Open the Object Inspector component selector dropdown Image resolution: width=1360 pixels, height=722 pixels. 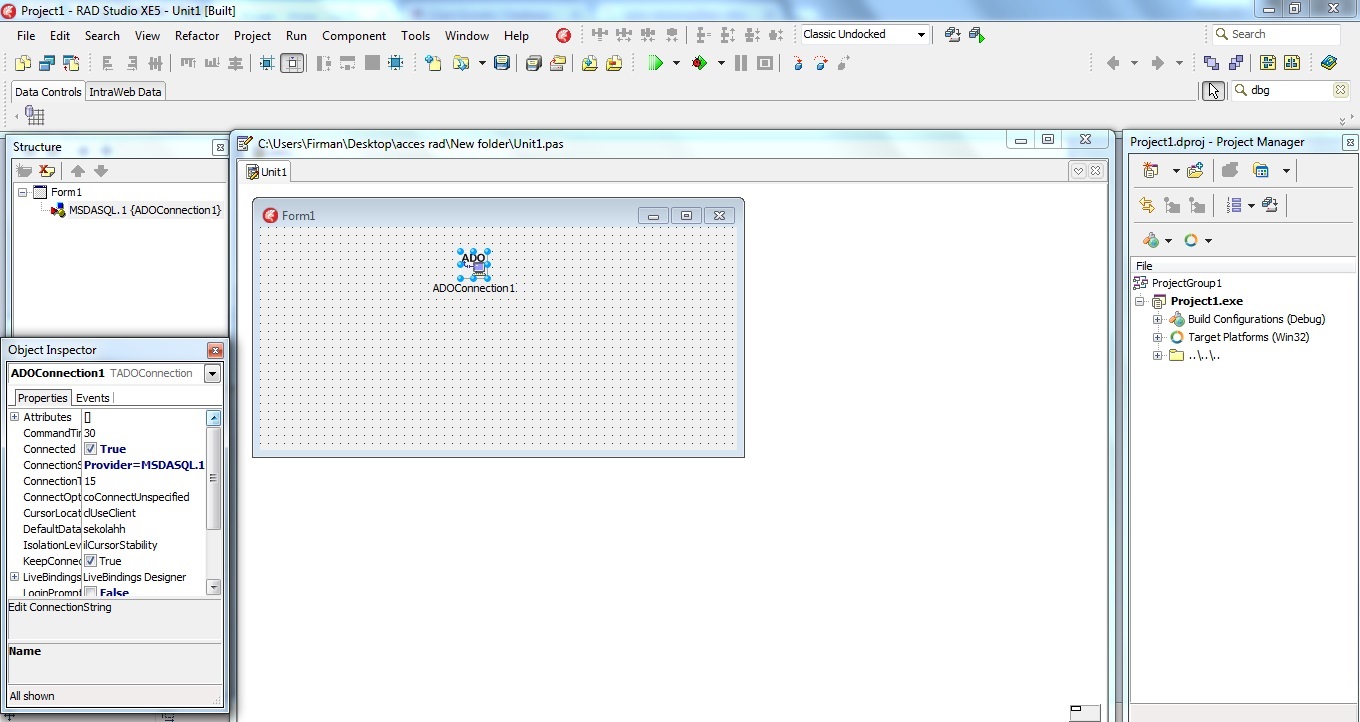click(x=212, y=374)
